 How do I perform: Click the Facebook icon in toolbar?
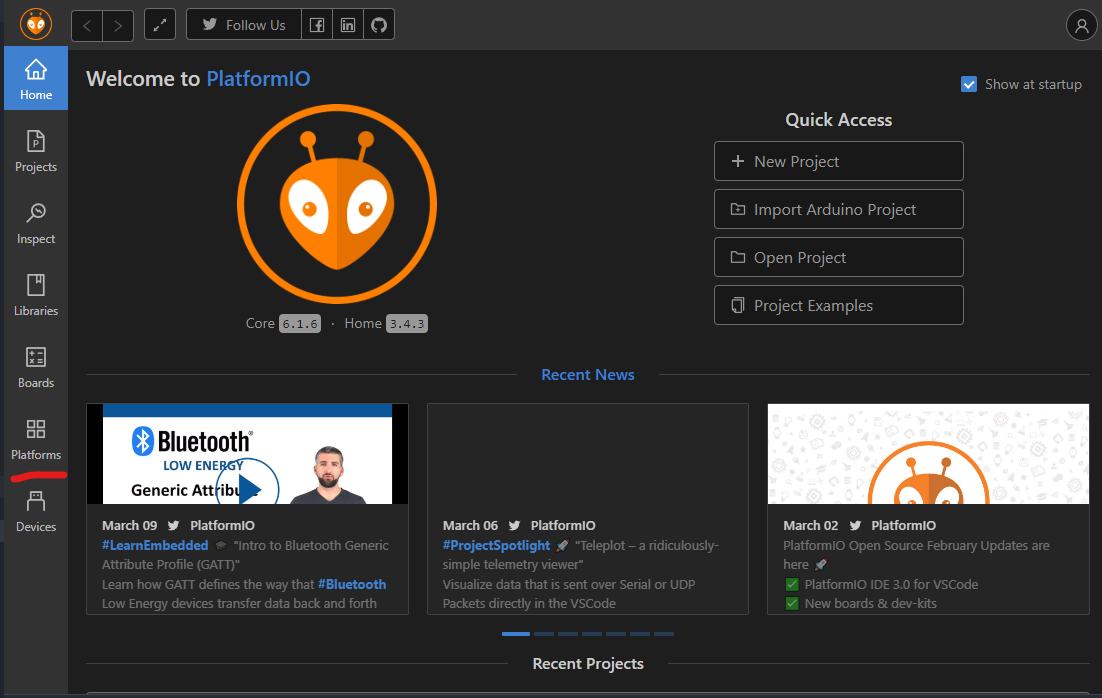click(317, 25)
